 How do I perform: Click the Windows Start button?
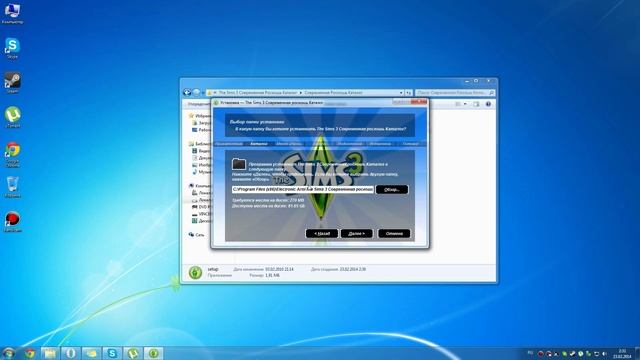click(8, 353)
